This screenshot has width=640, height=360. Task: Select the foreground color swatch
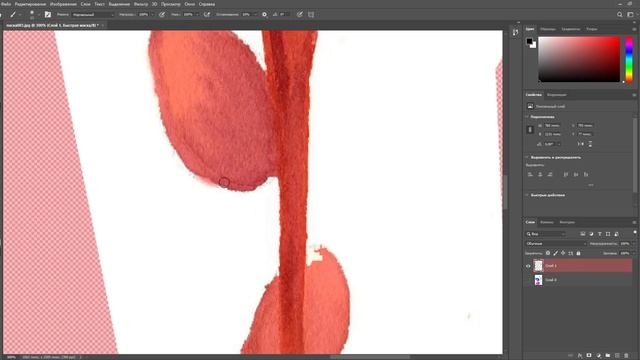[529, 41]
